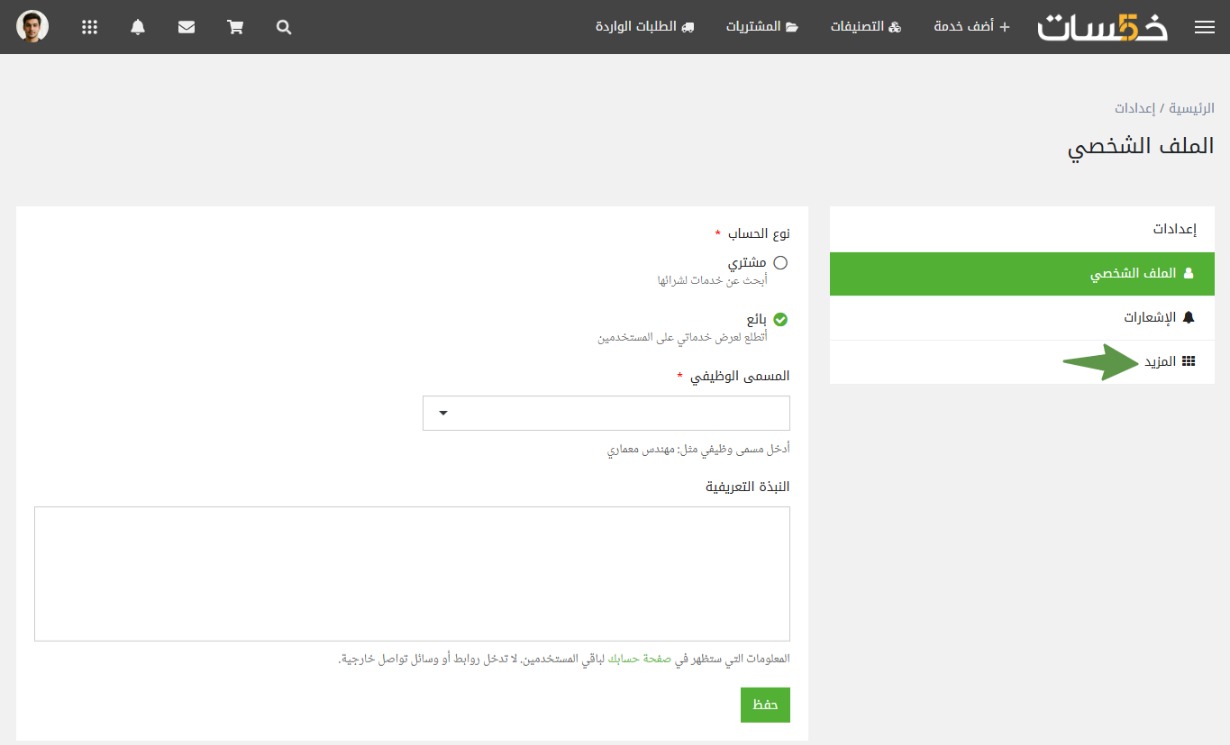Click in the النبذة التعريفية text area
Viewport: 1230px width, 745px height.
tap(412, 573)
